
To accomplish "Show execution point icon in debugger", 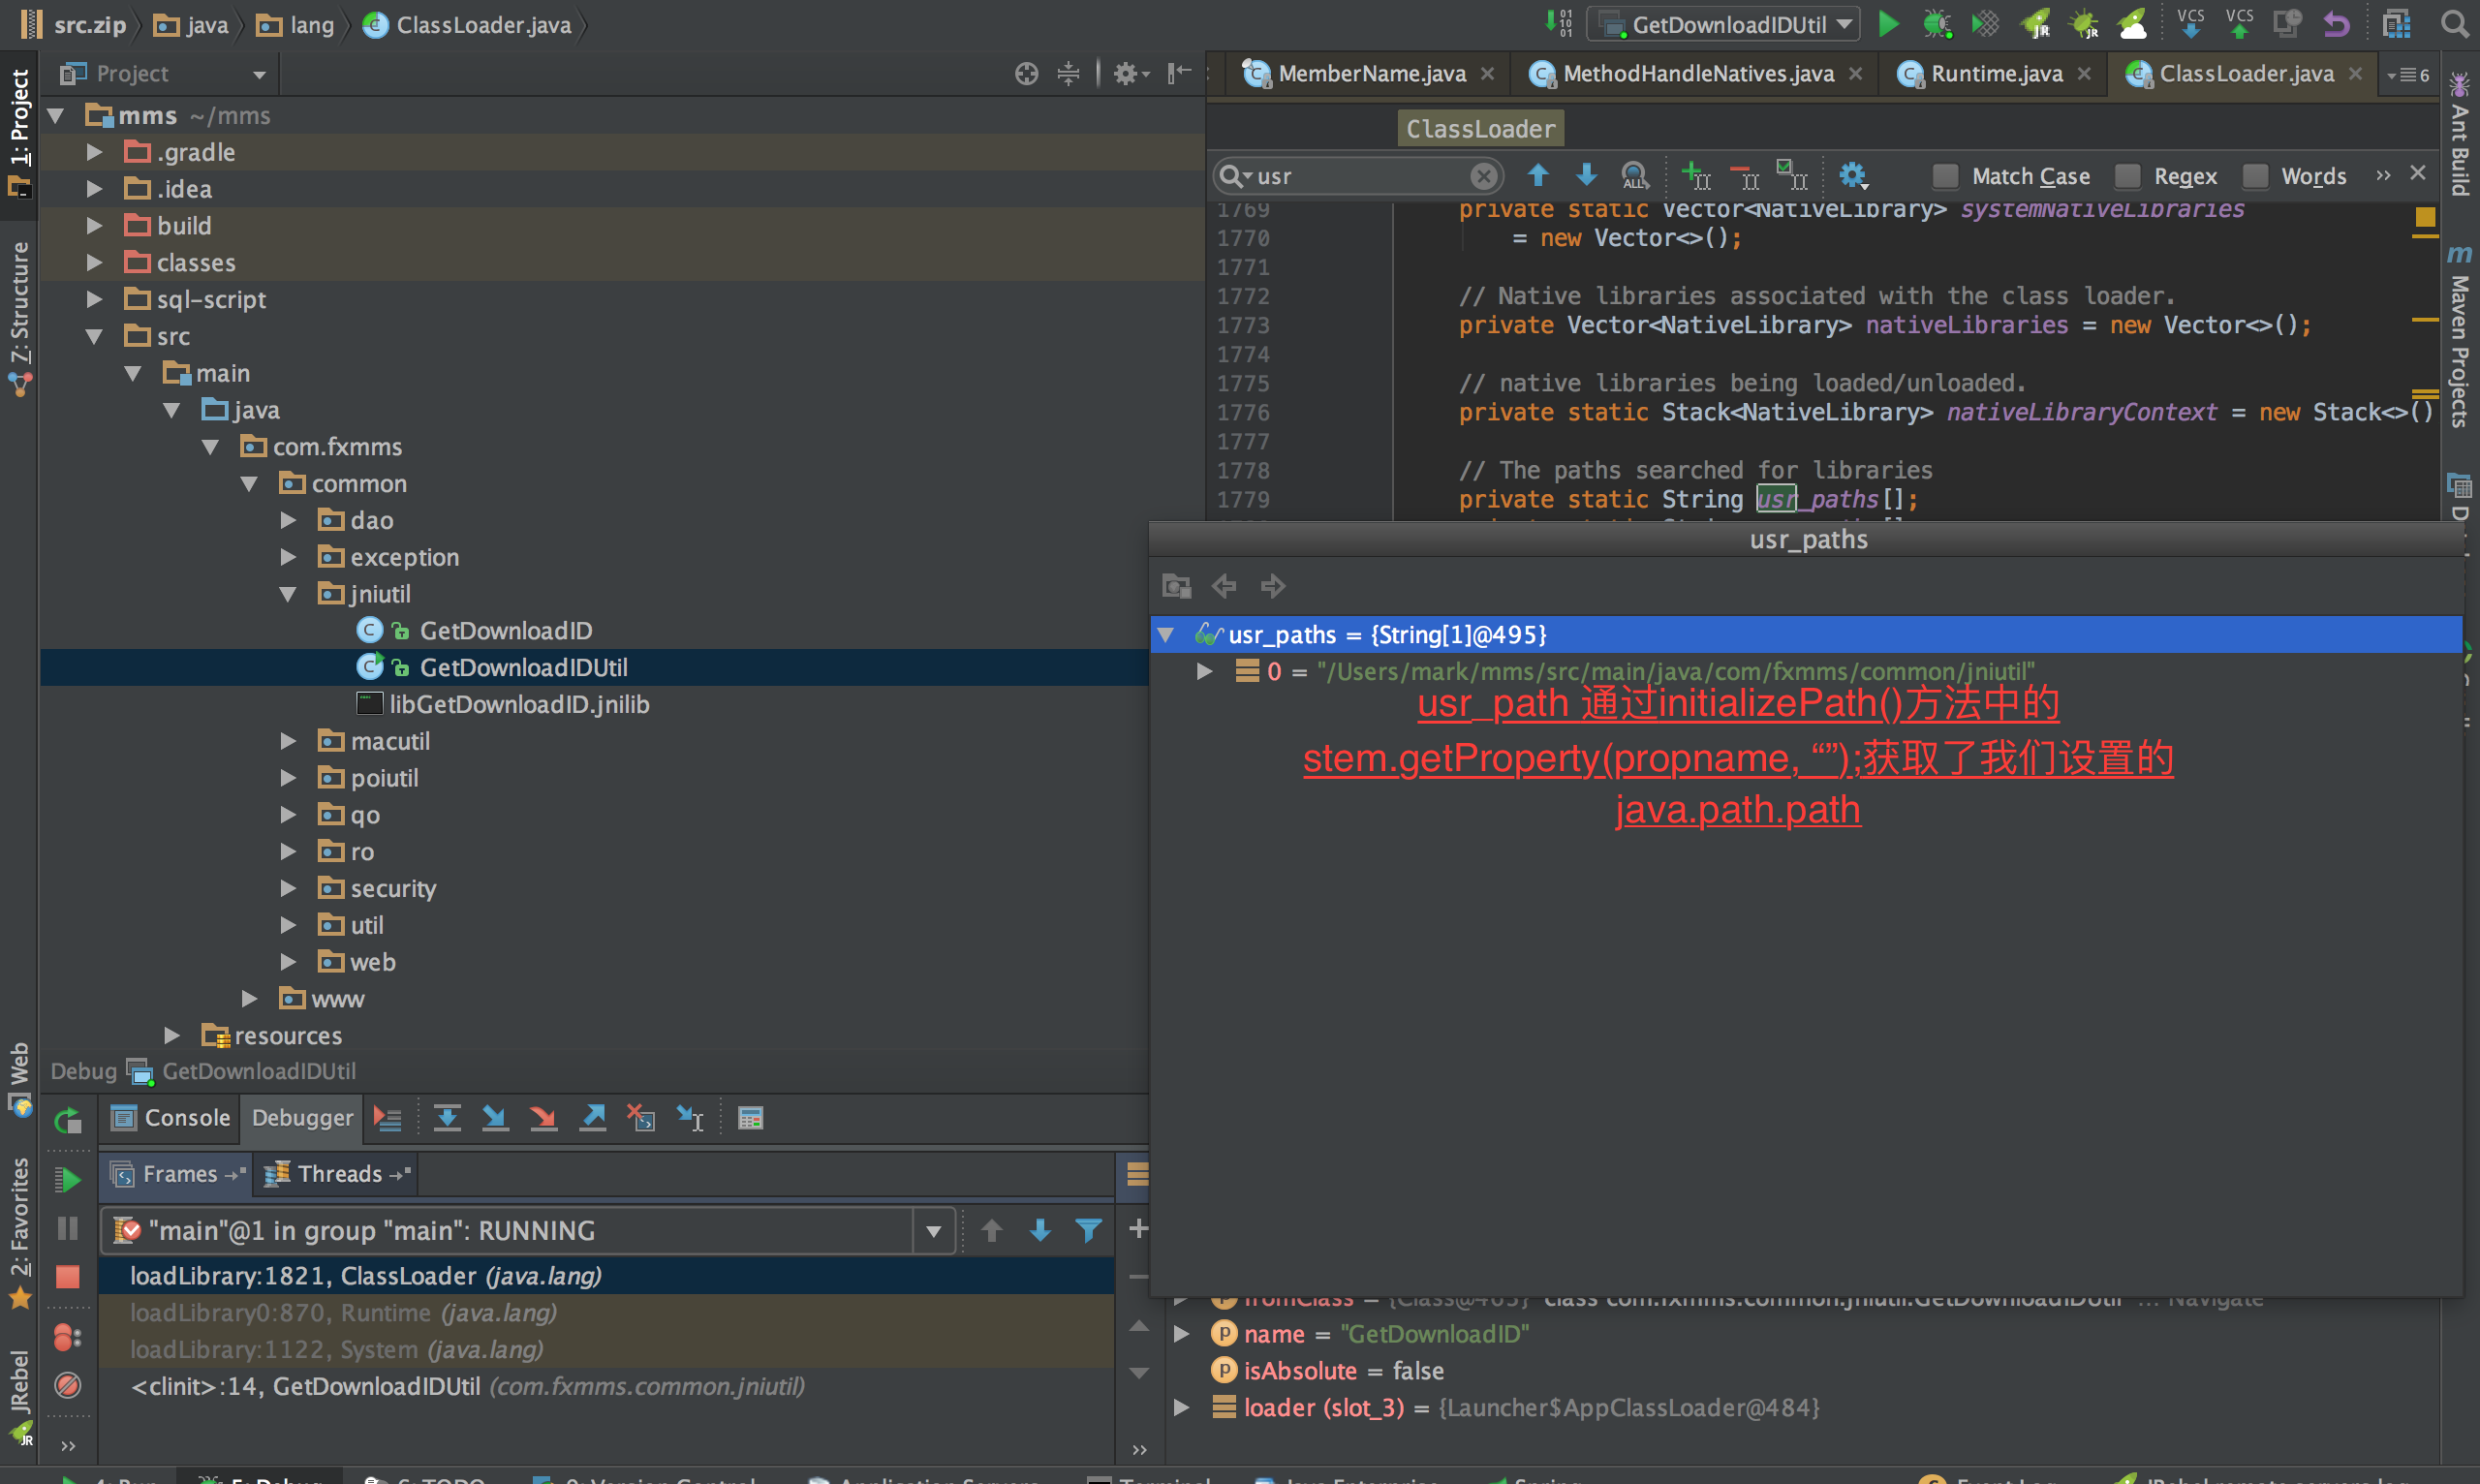I will pyautogui.click(x=387, y=1118).
